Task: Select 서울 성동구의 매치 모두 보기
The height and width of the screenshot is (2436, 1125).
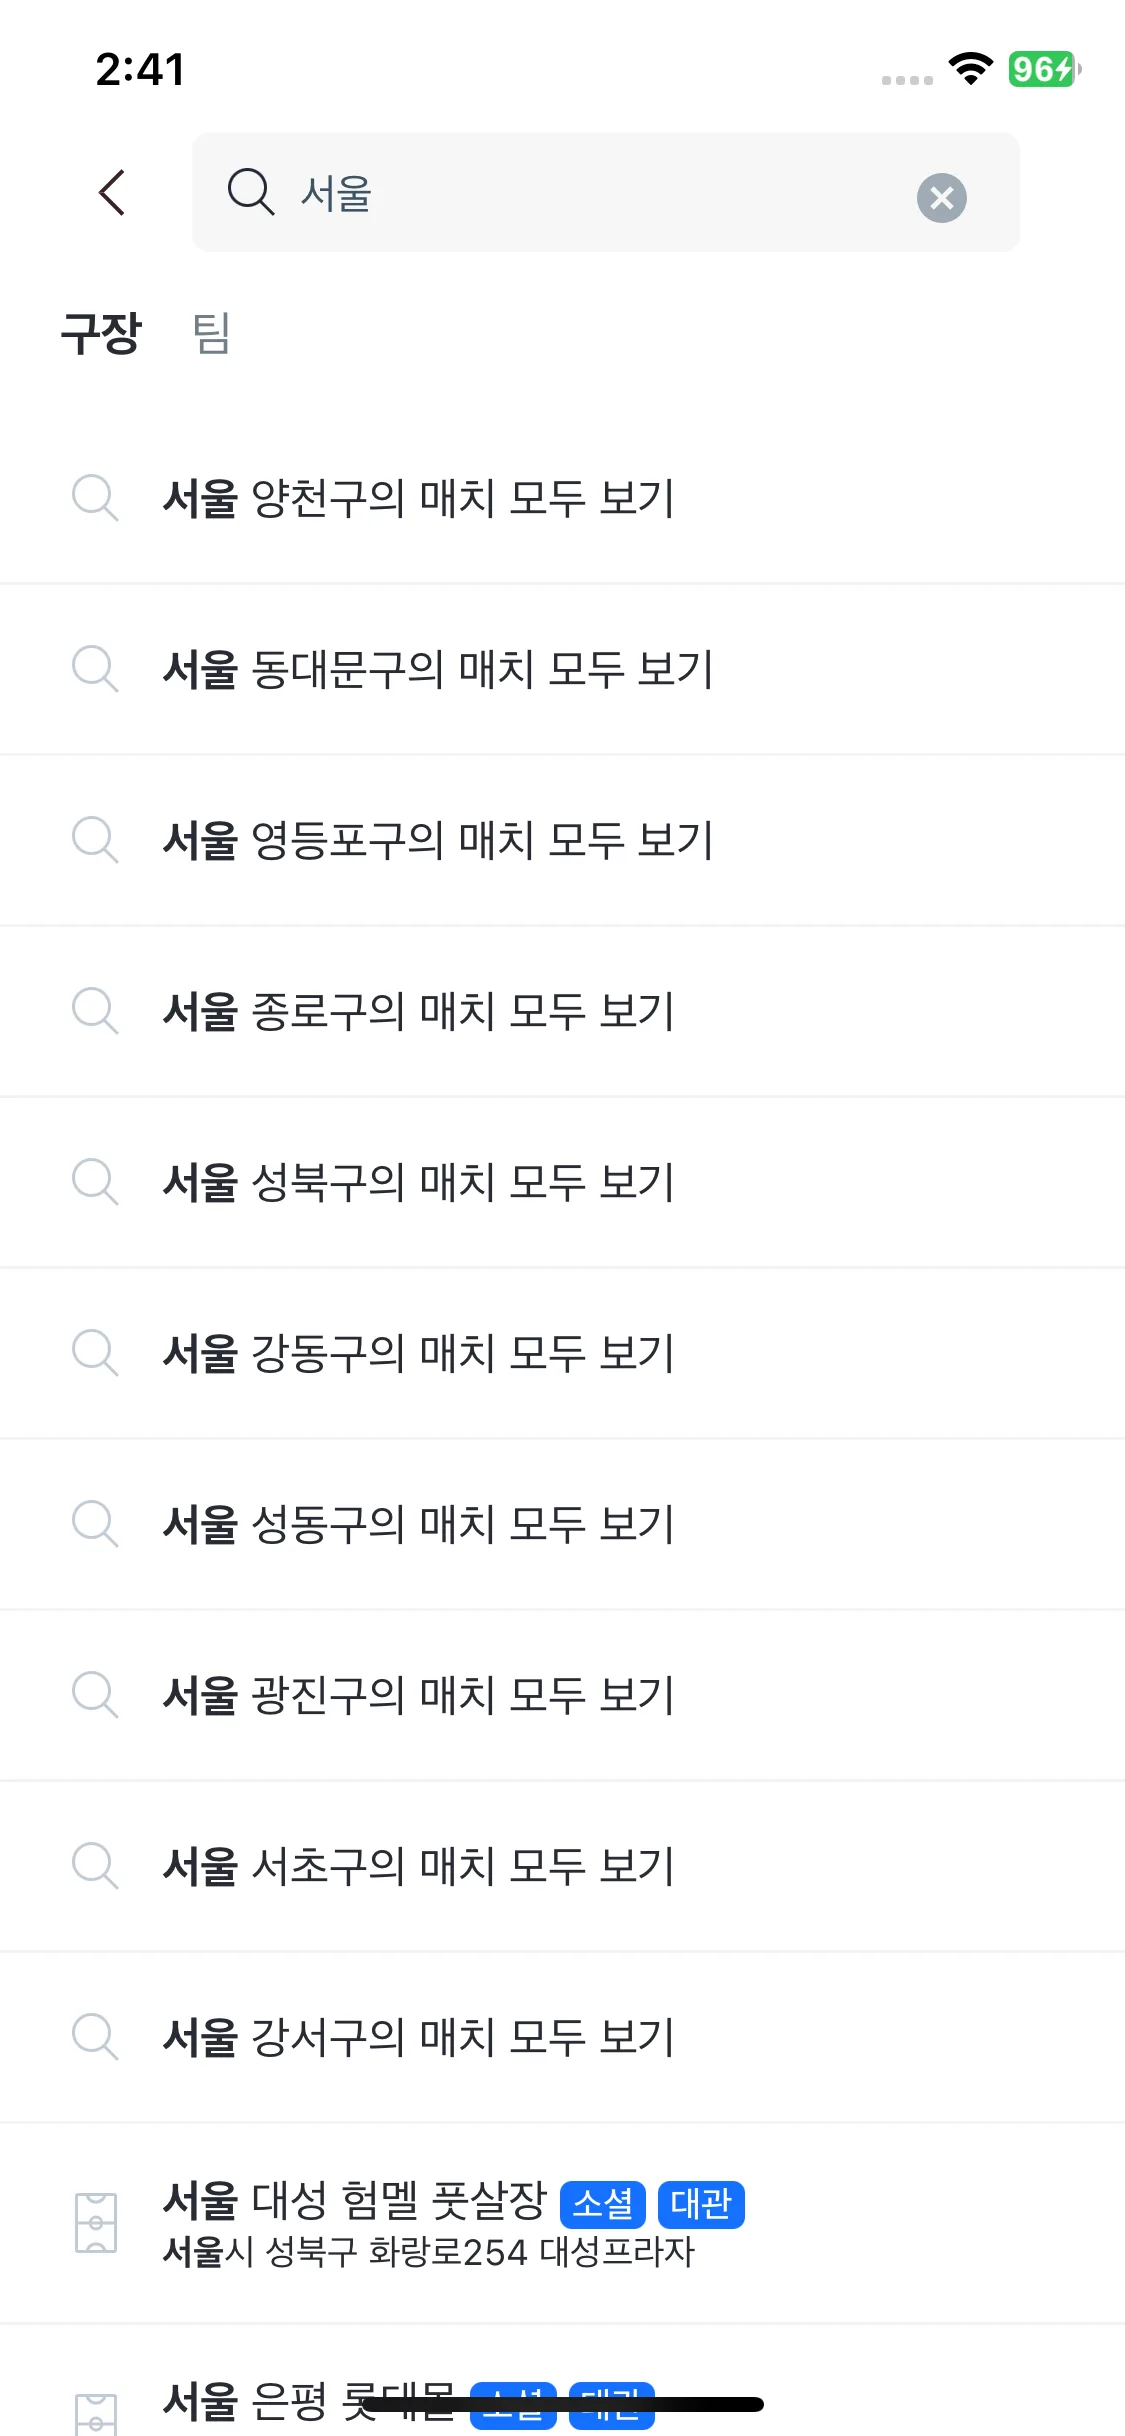Action: pos(418,1523)
